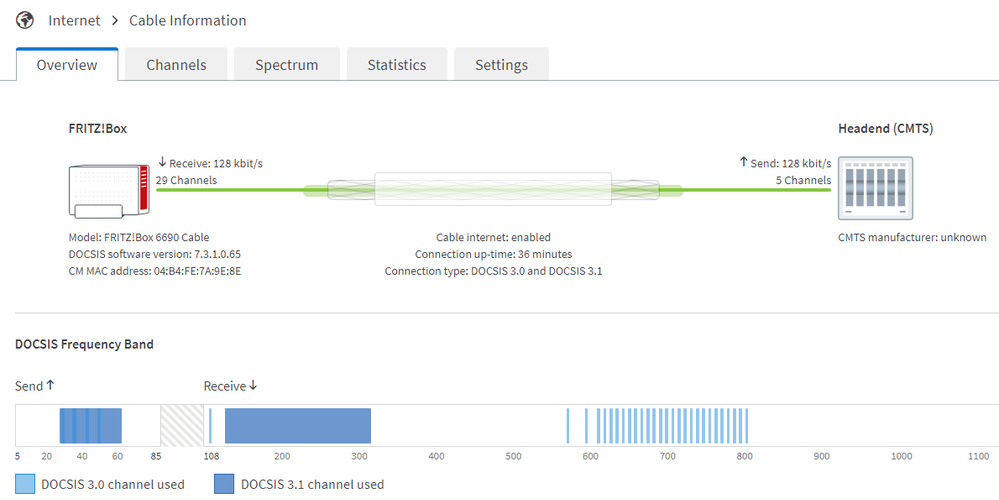Click the FRITZ!Box router image
Viewport: 999px width, 500px height.
(x=106, y=189)
